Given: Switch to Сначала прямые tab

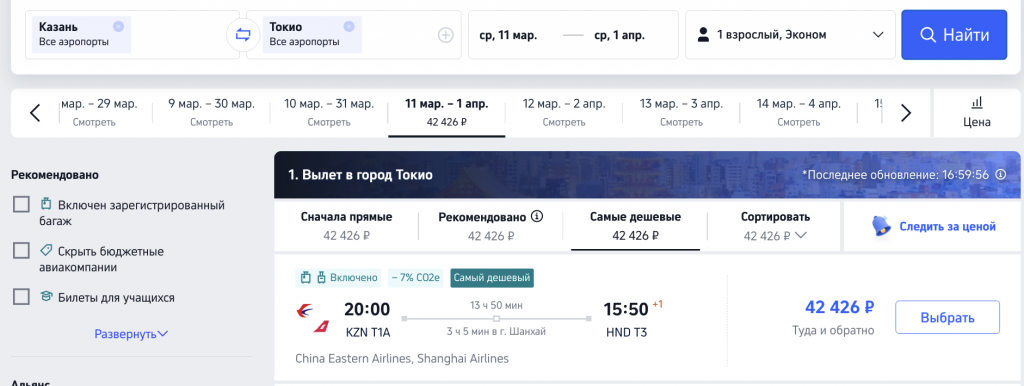Looking at the screenshot, I should [346, 226].
